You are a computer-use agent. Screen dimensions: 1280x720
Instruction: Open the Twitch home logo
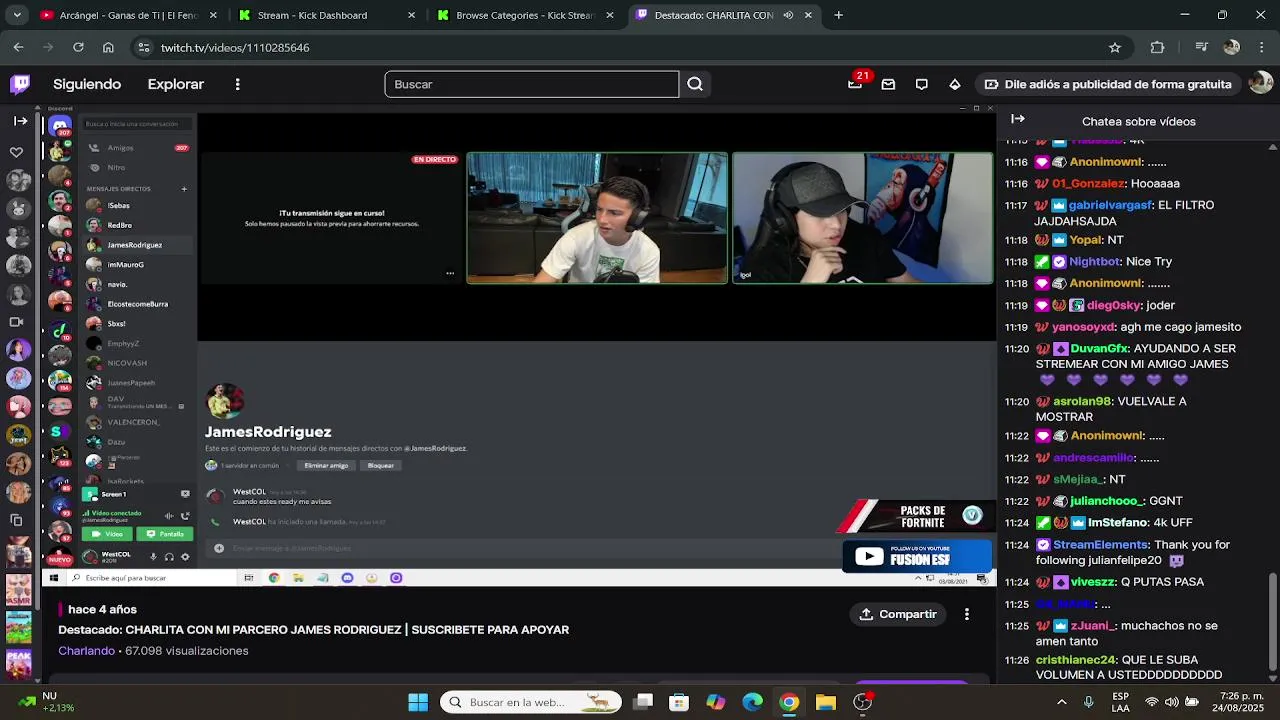(20, 84)
